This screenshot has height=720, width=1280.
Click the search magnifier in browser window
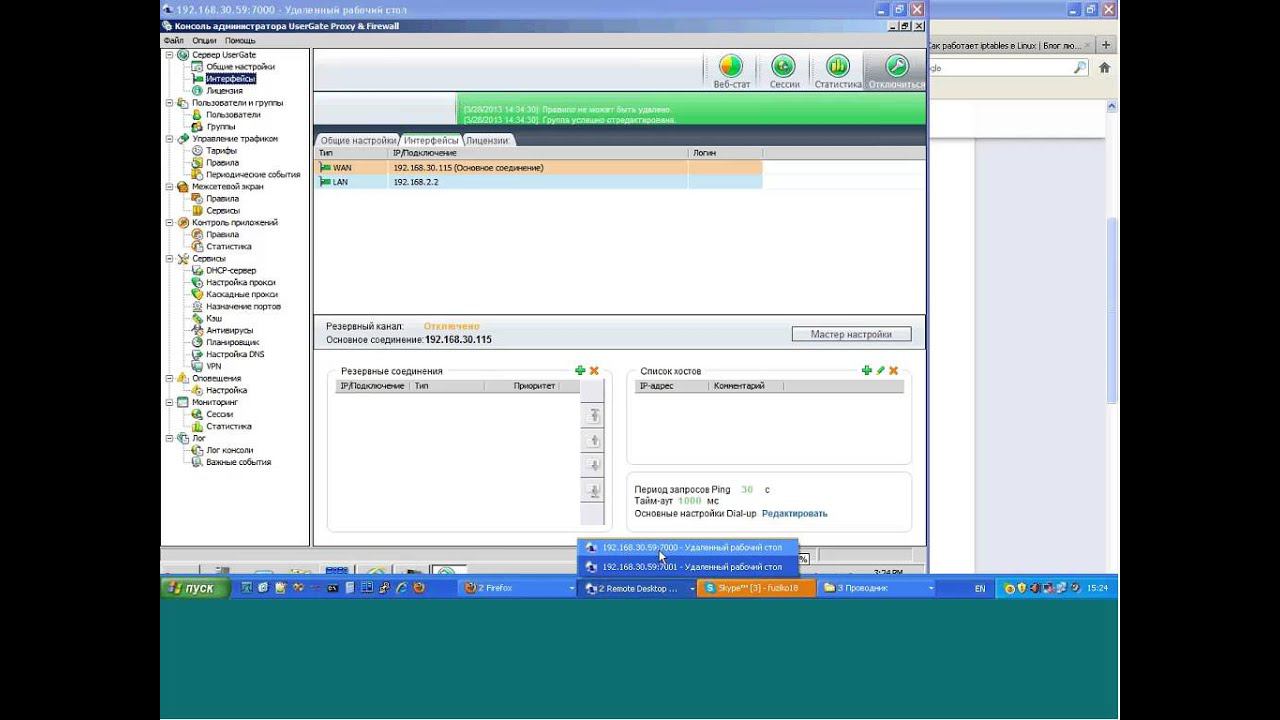click(1080, 68)
